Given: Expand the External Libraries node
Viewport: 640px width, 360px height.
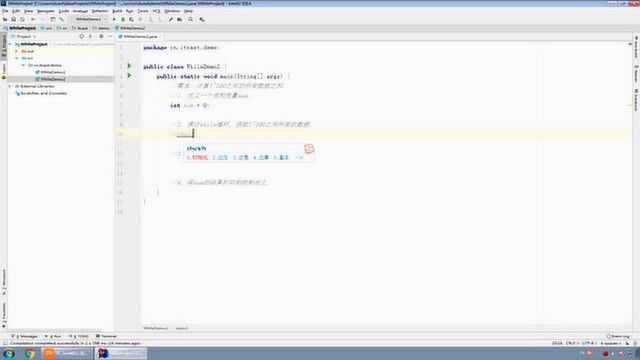Looking at the screenshot, I should point(10,86).
